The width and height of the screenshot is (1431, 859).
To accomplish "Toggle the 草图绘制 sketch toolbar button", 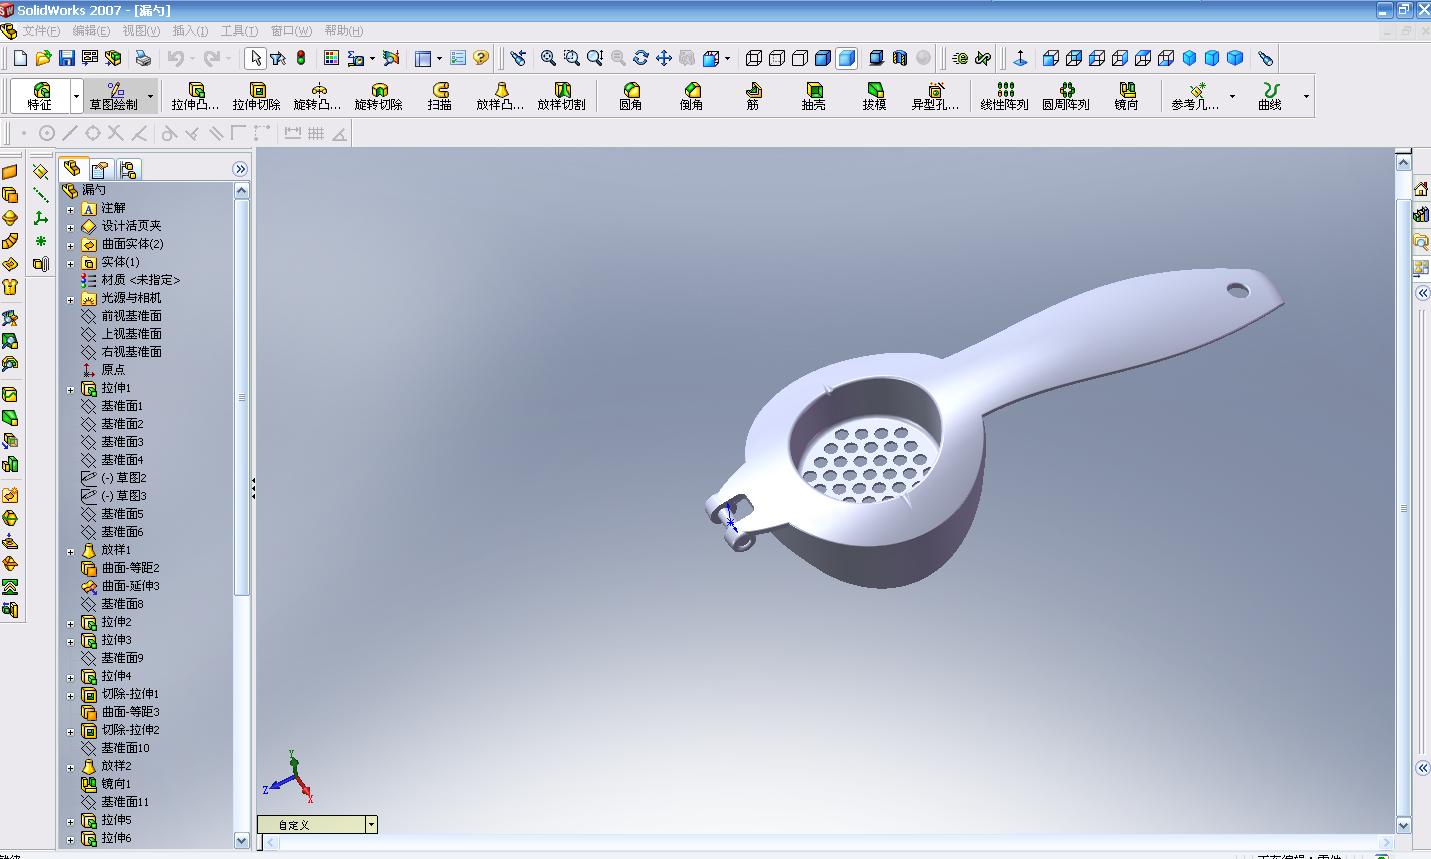I will (x=114, y=96).
